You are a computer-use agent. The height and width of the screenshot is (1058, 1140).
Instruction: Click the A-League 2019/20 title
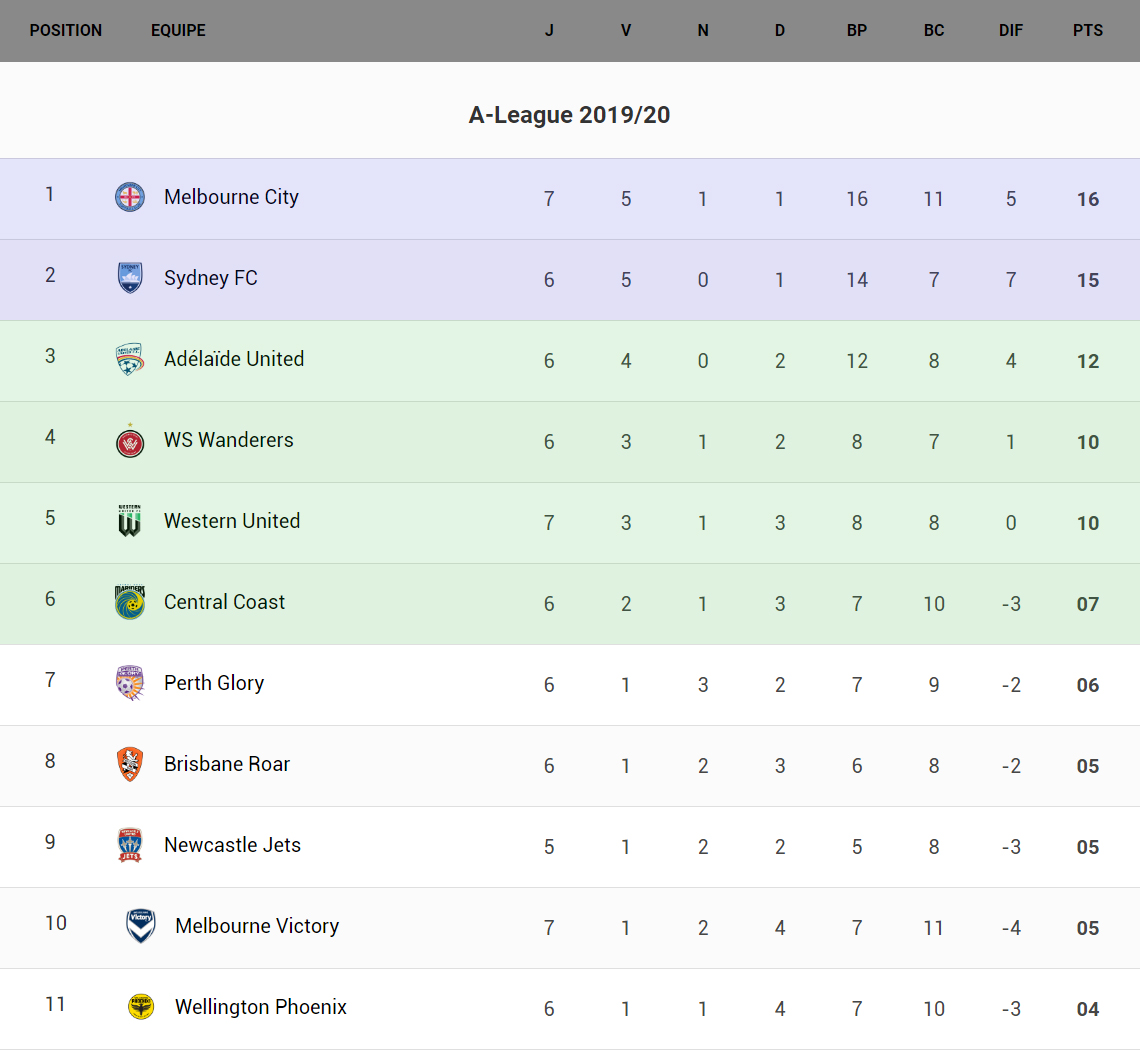569,115
